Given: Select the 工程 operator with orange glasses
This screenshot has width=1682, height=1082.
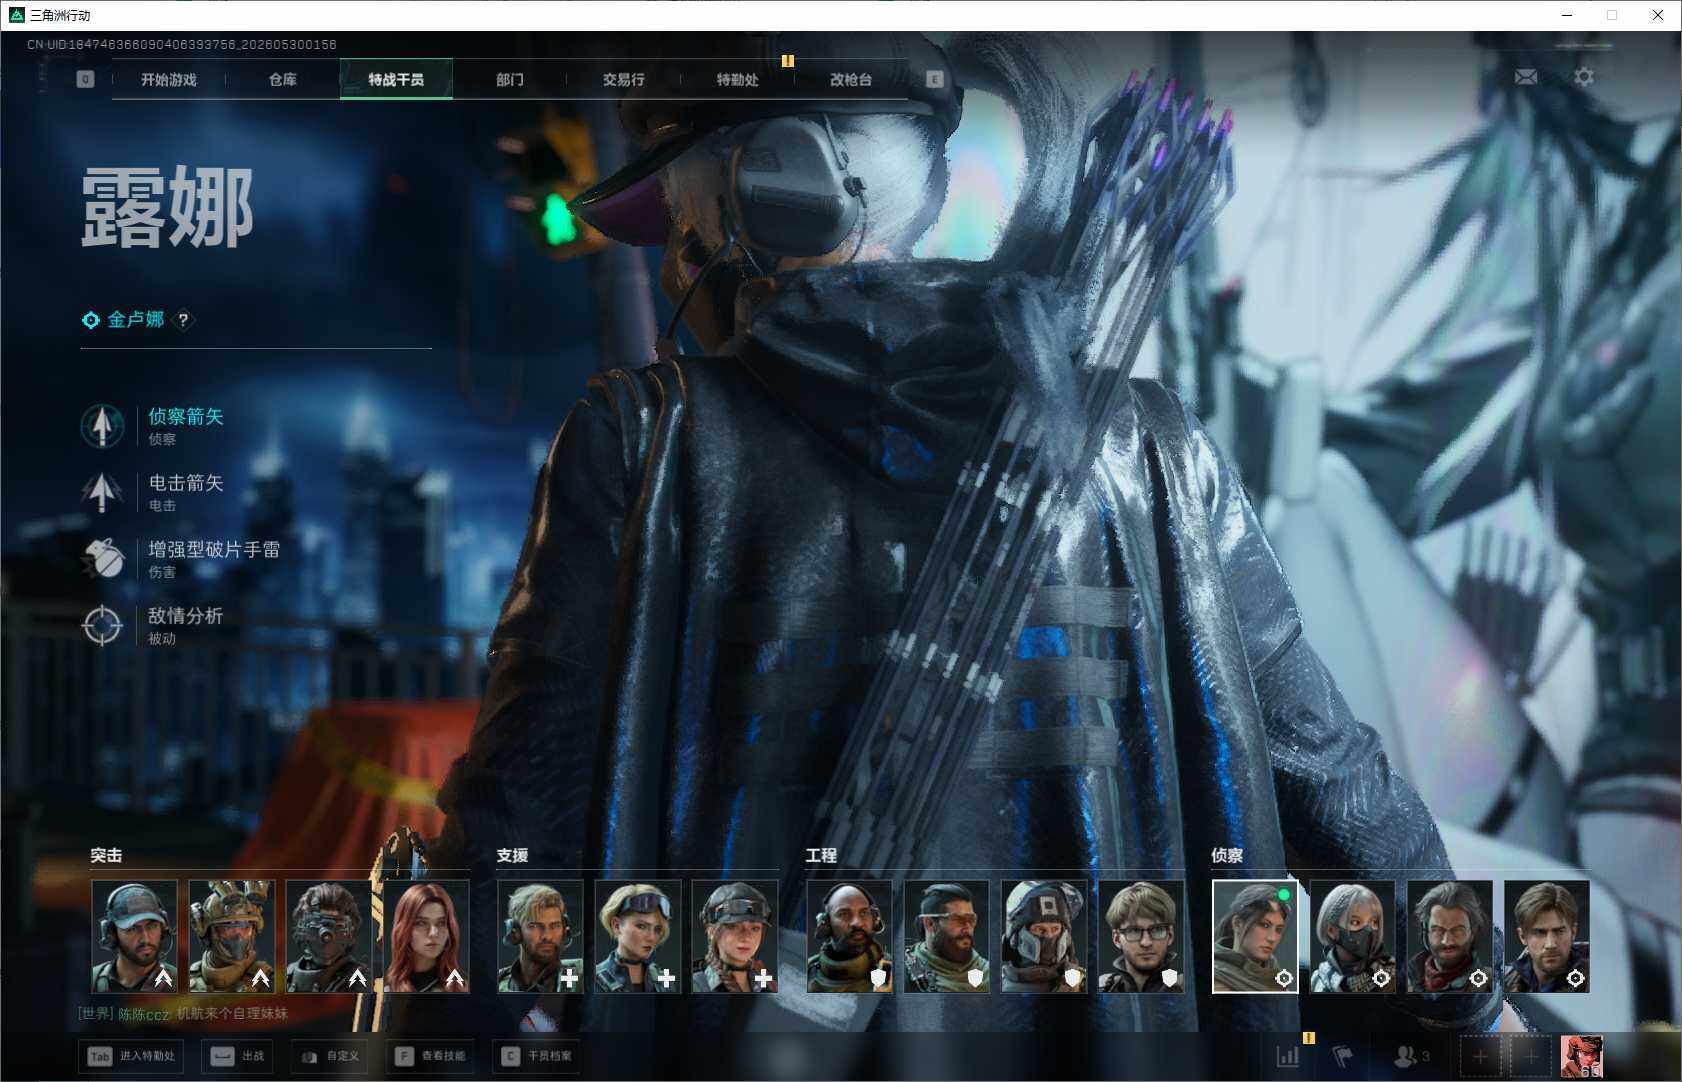Looking at the screenshot, I should (x=946, y=937).
